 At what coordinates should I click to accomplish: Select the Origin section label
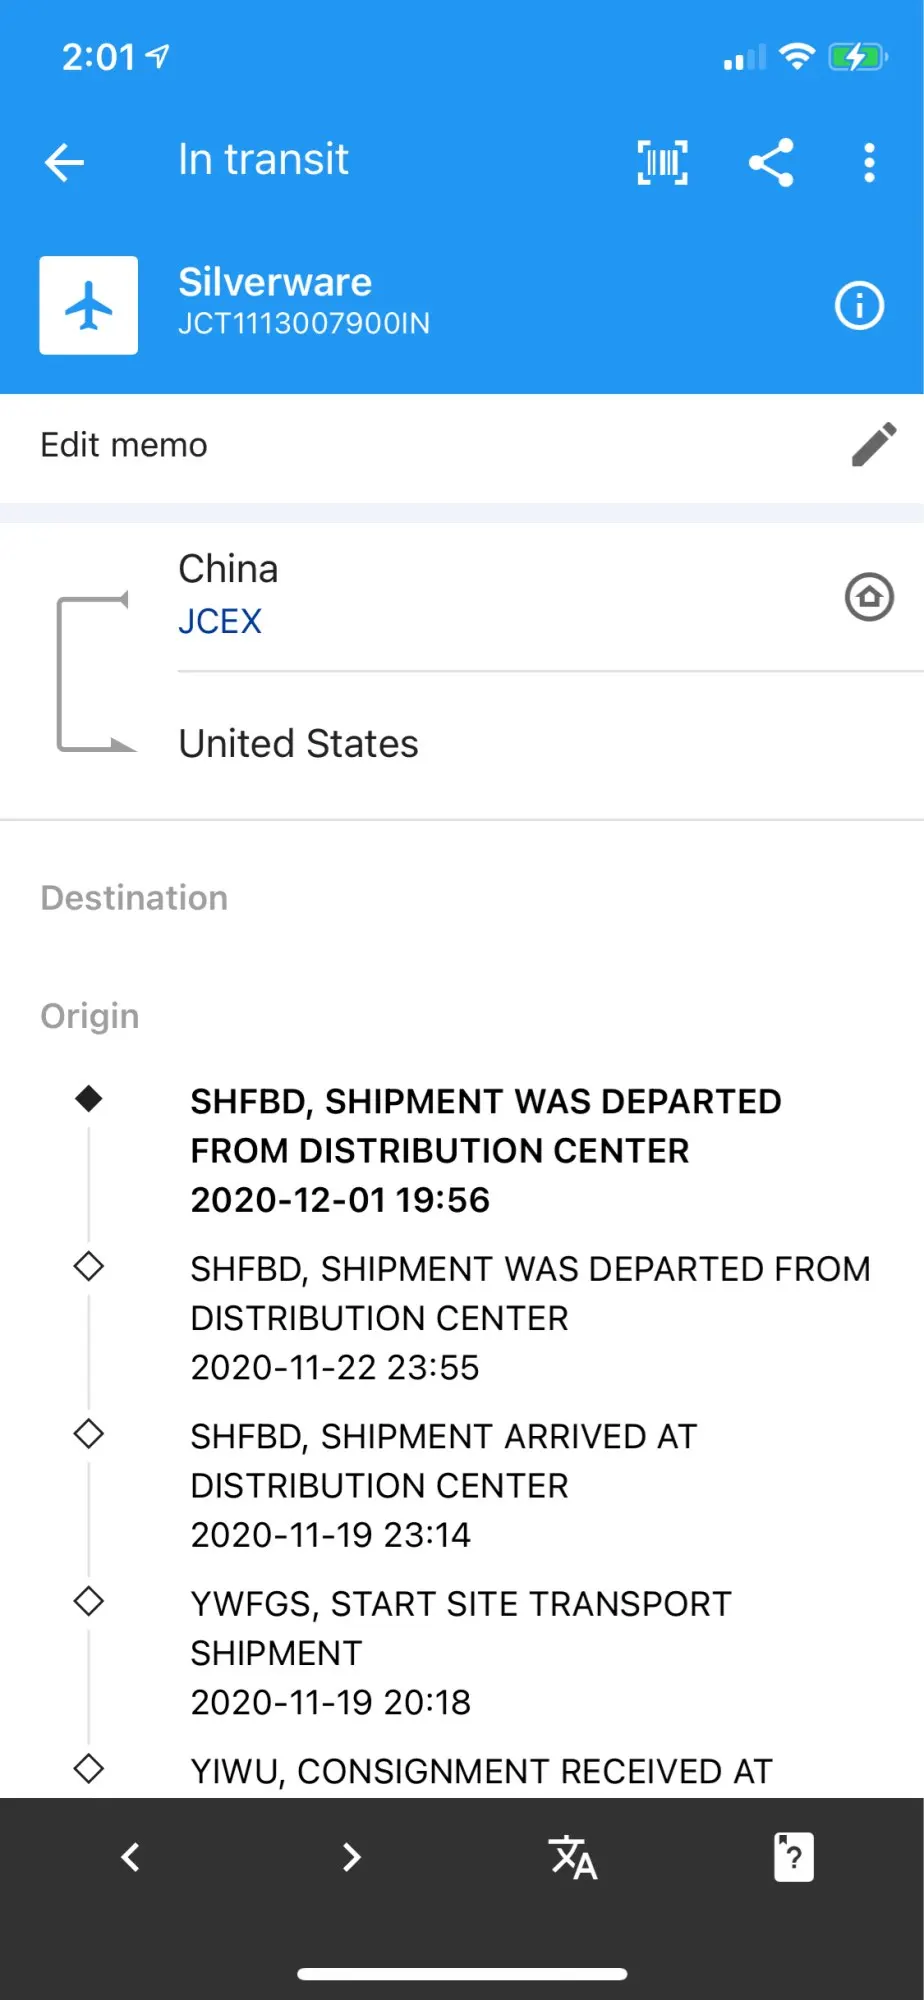pos(90,1016)
